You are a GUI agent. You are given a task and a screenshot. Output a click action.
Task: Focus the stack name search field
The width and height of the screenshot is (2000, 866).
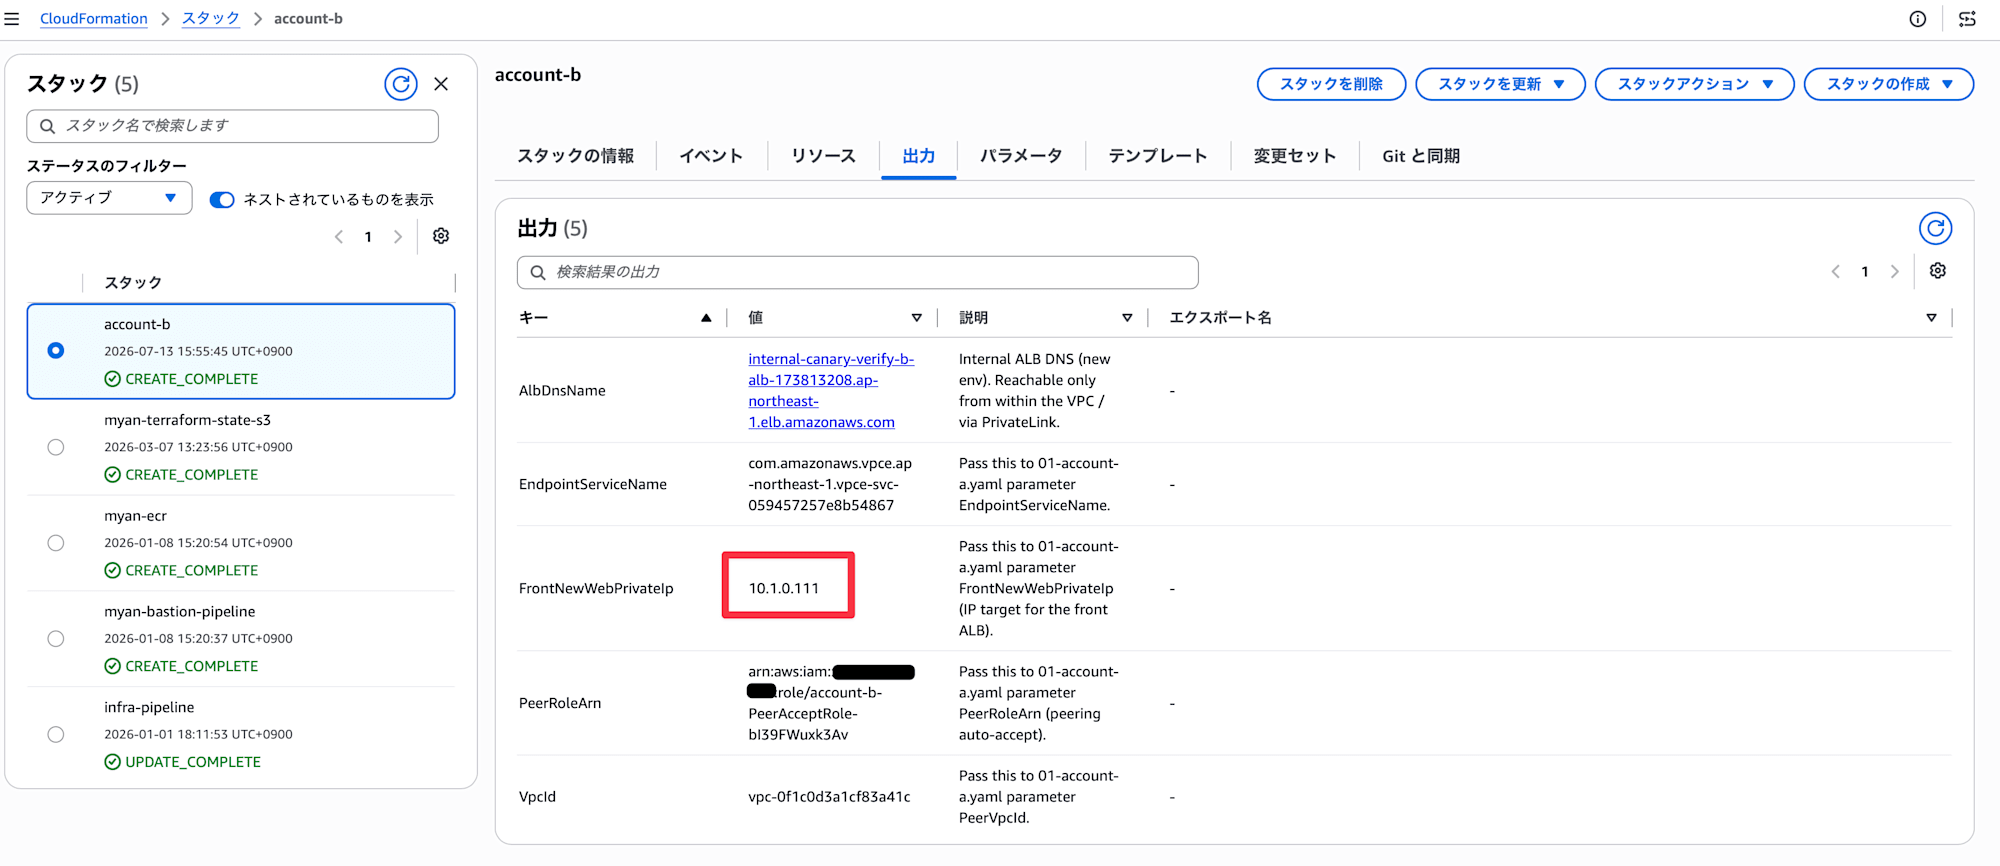[233, 126]
